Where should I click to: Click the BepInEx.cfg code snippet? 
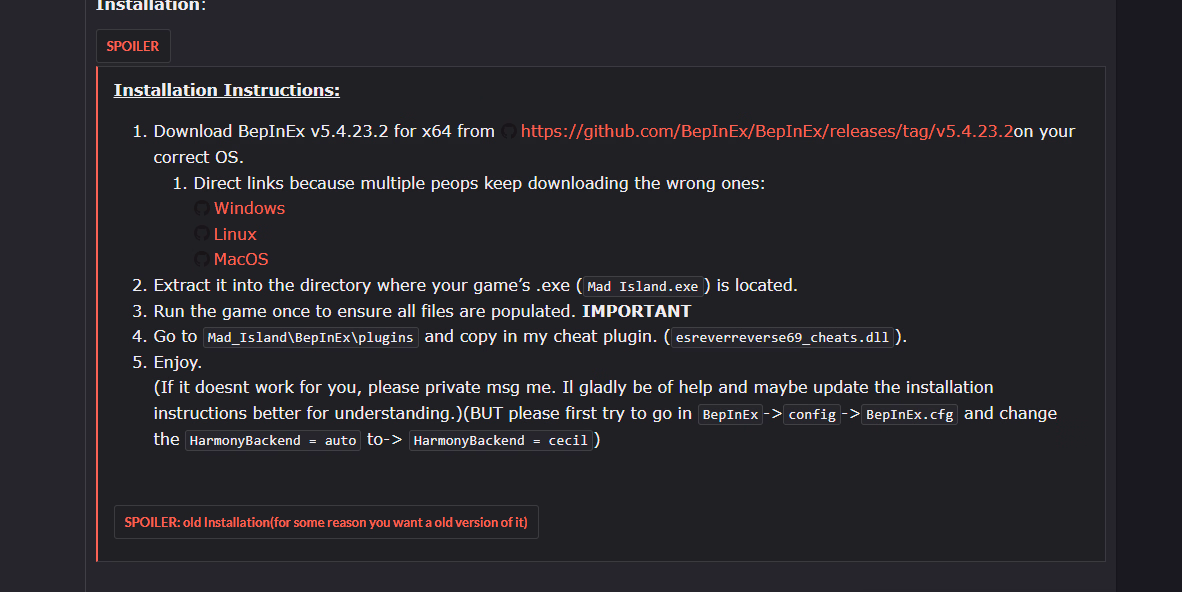[909, 415]
